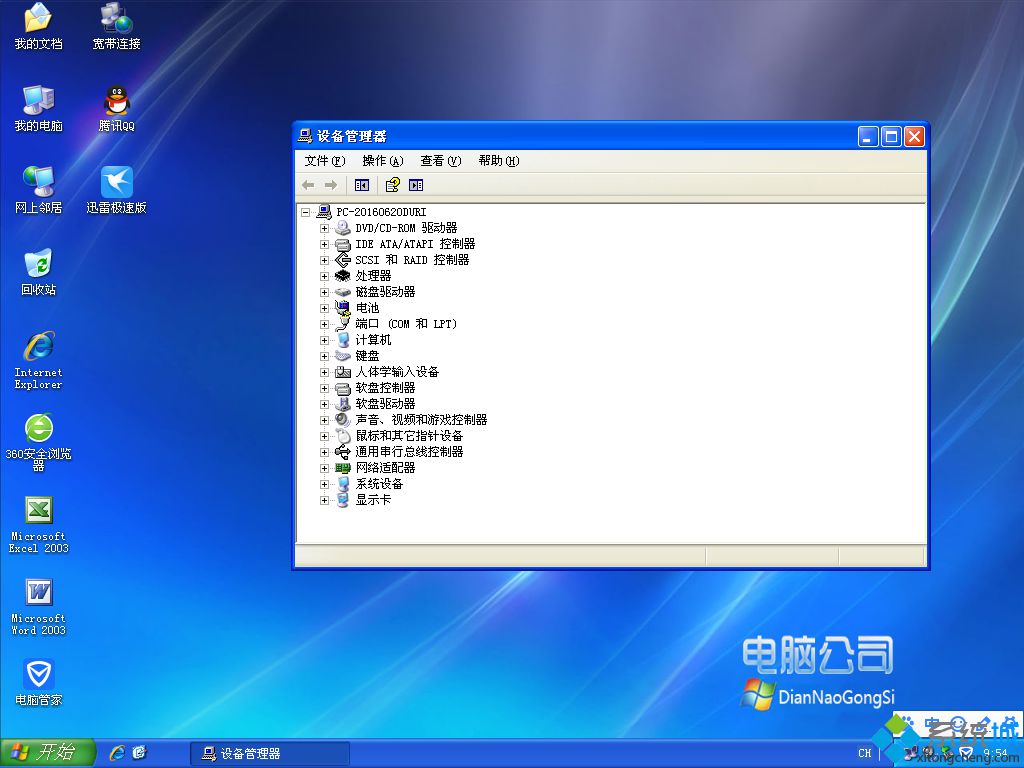Image resolution: width=1024 pixels, height=768 pixels.
Task: Expand the 计算机 node
Action: (324, 340)
